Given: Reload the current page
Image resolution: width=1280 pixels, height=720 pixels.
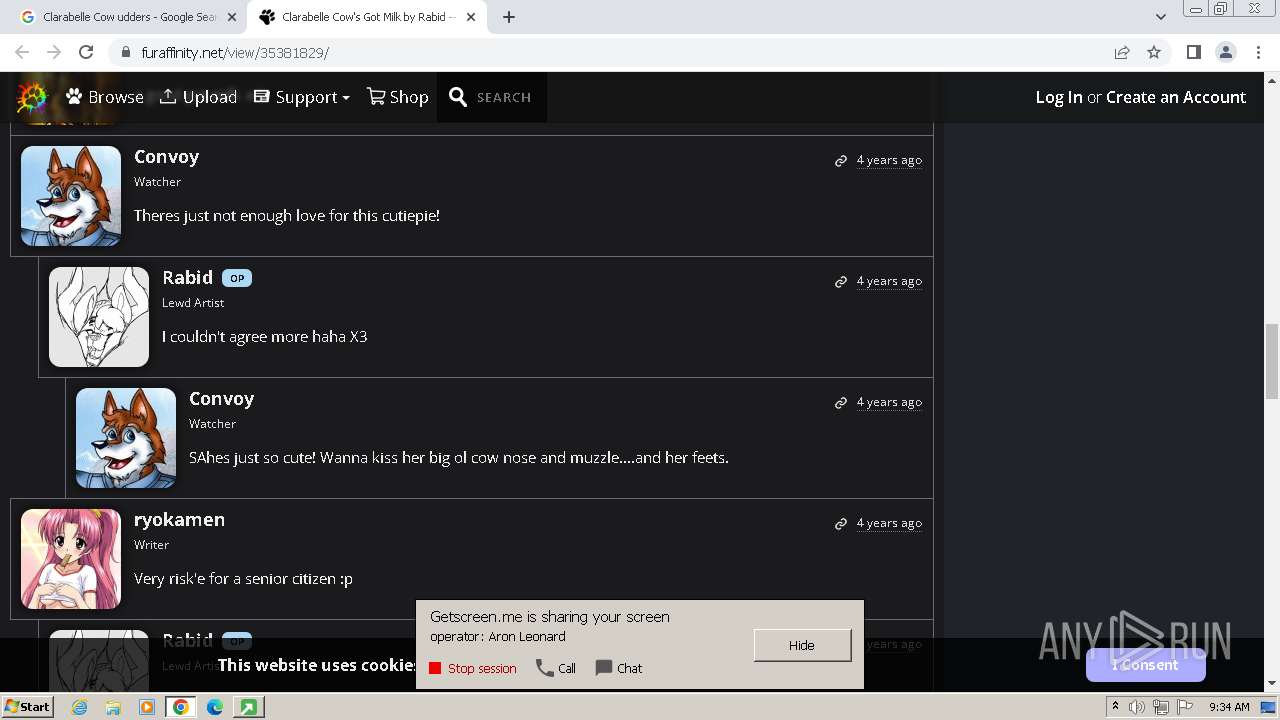Looking at the screenshot, I should coord(86,52).
